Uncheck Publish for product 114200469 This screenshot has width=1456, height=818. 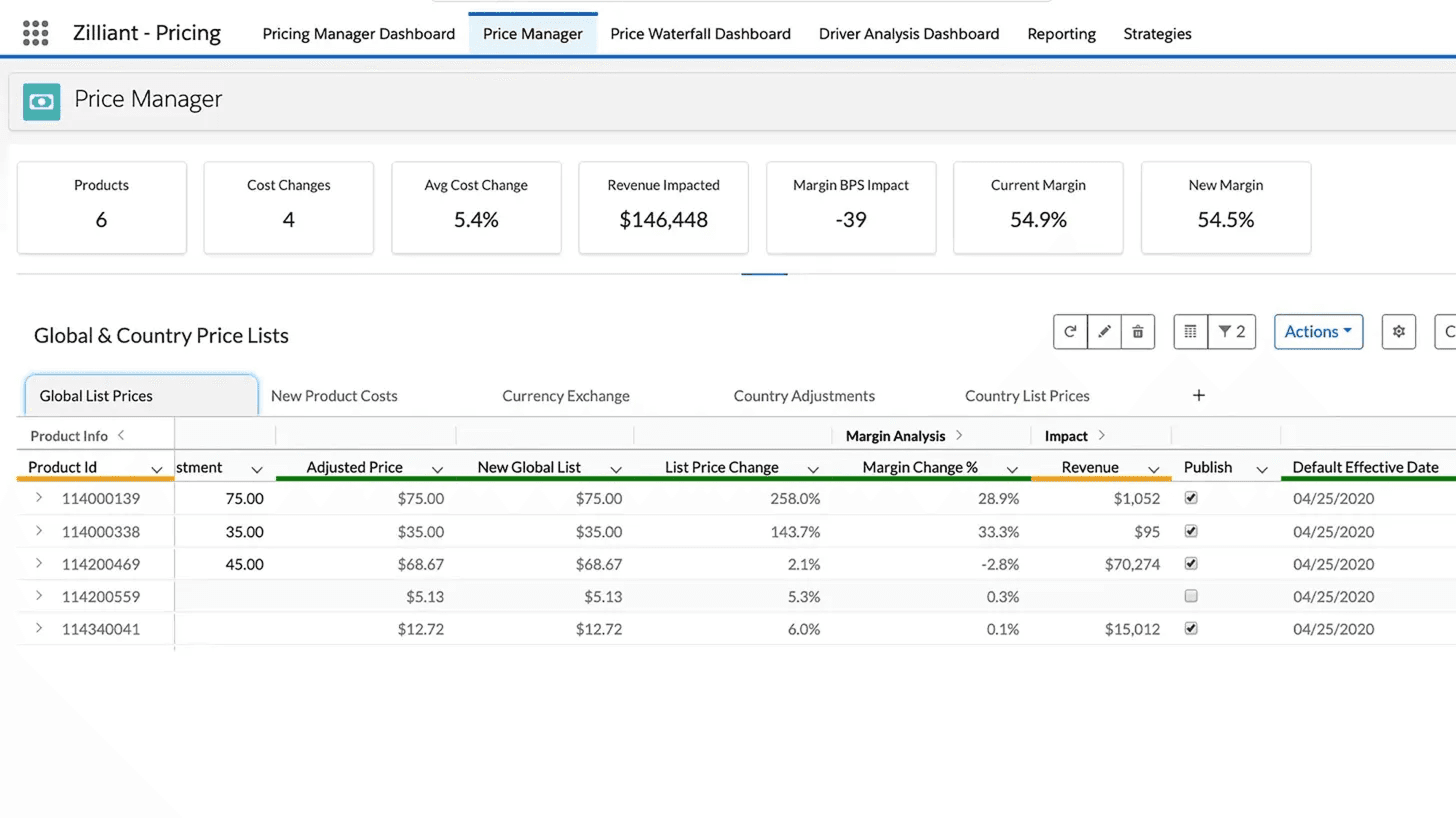point(1191,563)
